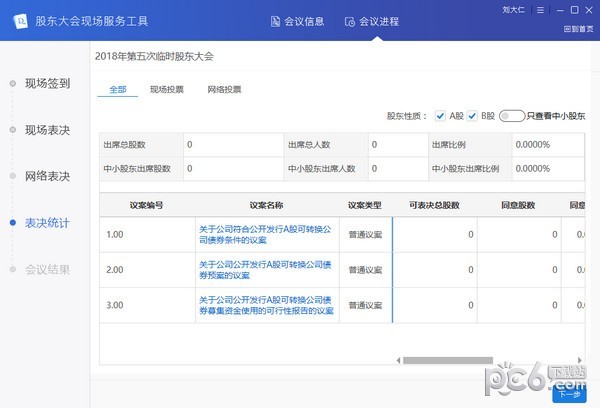Switch to the 现场投票 sub-tab

tap(167, 90)
